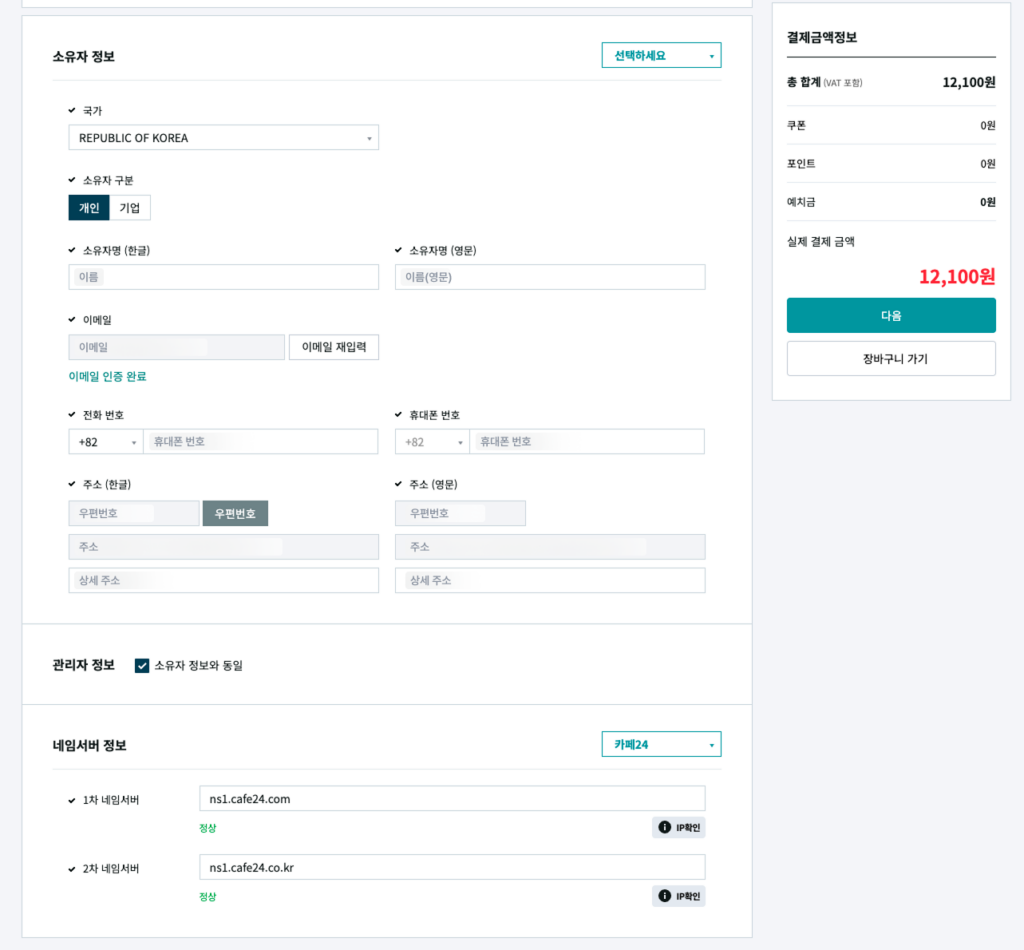Open the 선택하세요 owner info dropdown
This screenshot has width=1024, height=950.
[661, 56]
